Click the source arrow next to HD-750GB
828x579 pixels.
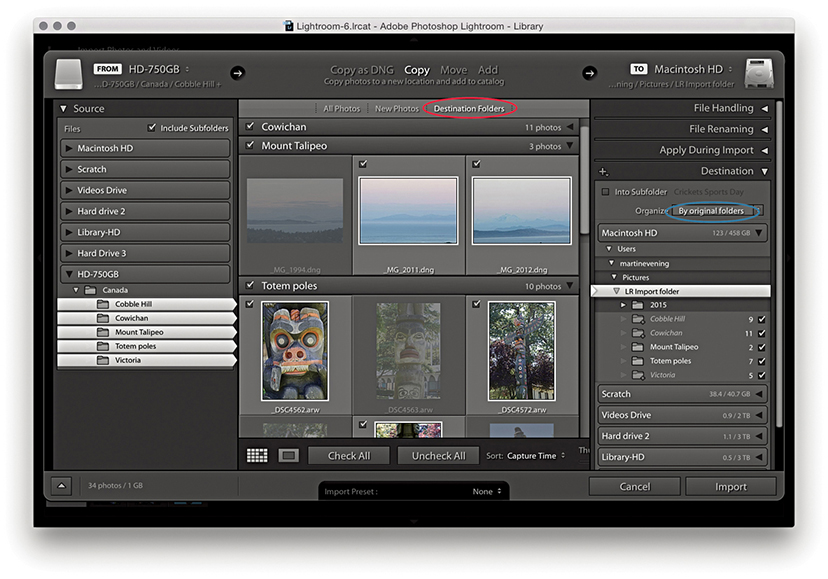pyautogui.click(x=237, y=72)
